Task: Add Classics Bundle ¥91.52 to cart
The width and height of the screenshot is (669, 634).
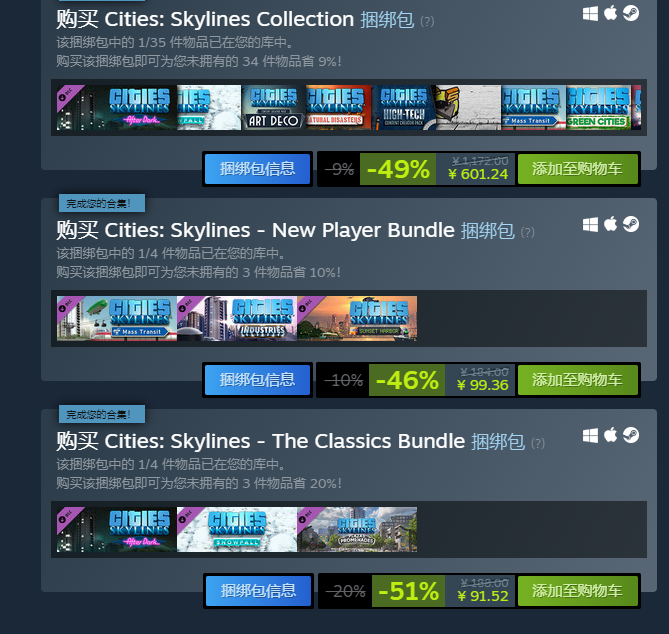Action: pos(578,591)
